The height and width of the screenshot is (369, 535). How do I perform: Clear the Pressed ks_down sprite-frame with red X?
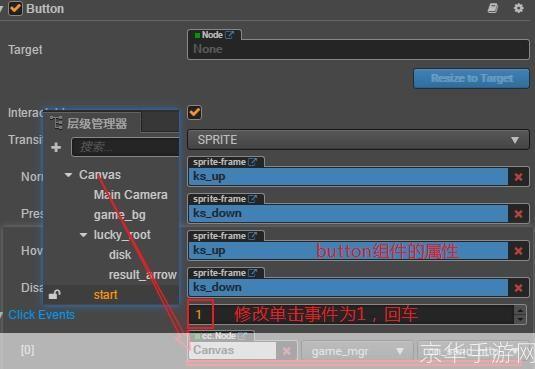(518, 214)
